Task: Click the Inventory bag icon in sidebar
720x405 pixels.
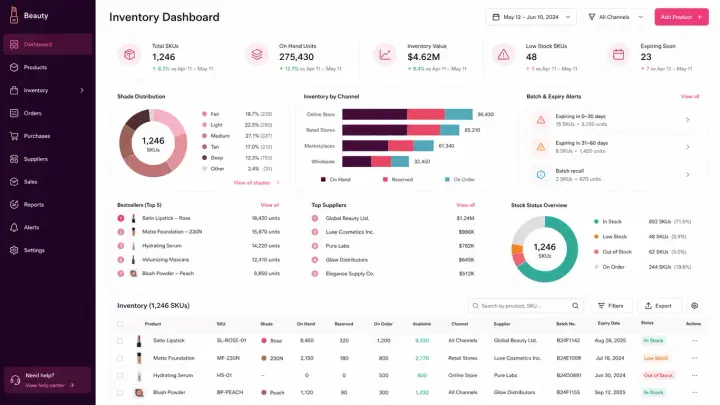Action: tap(14, 90)
